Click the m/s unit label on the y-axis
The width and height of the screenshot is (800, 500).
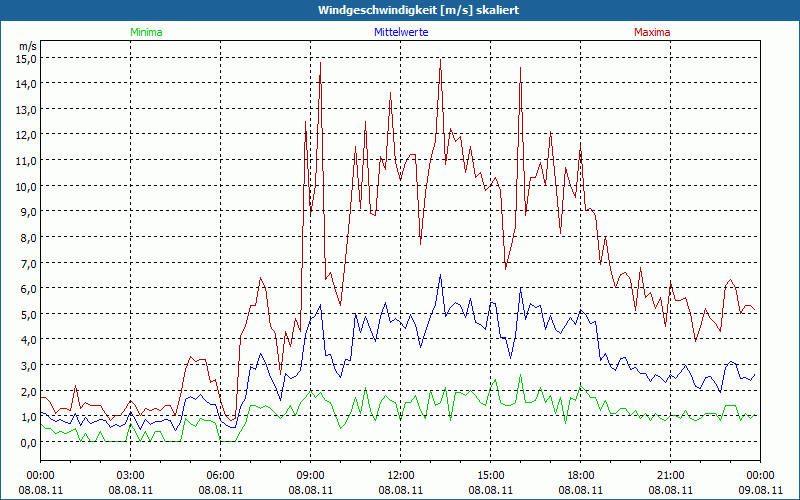(28, 46)
